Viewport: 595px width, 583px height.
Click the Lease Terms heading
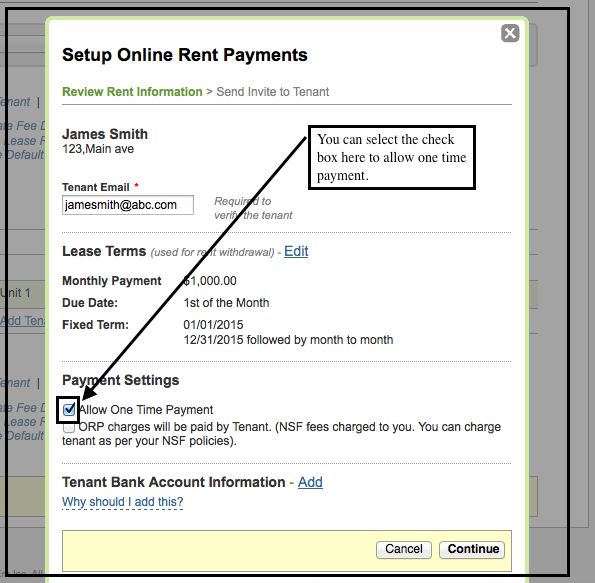(x=104, y=251)
